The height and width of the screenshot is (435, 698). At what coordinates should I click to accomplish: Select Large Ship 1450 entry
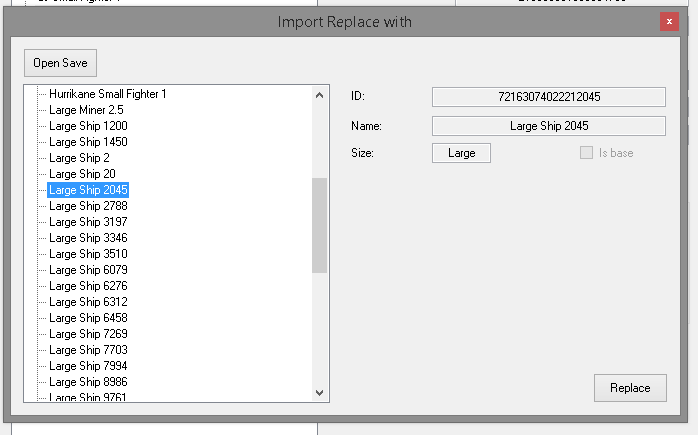(88, 142)
